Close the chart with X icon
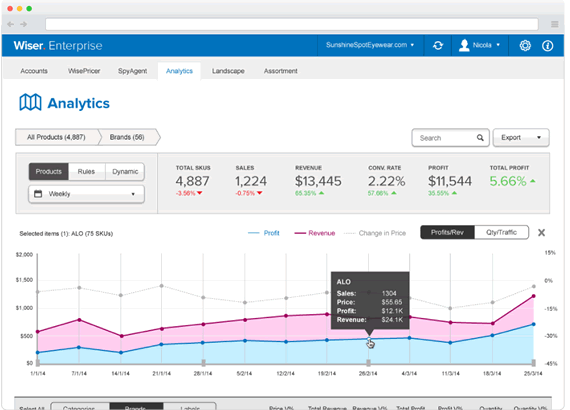570x410 pixels. [x=541, y=233]
